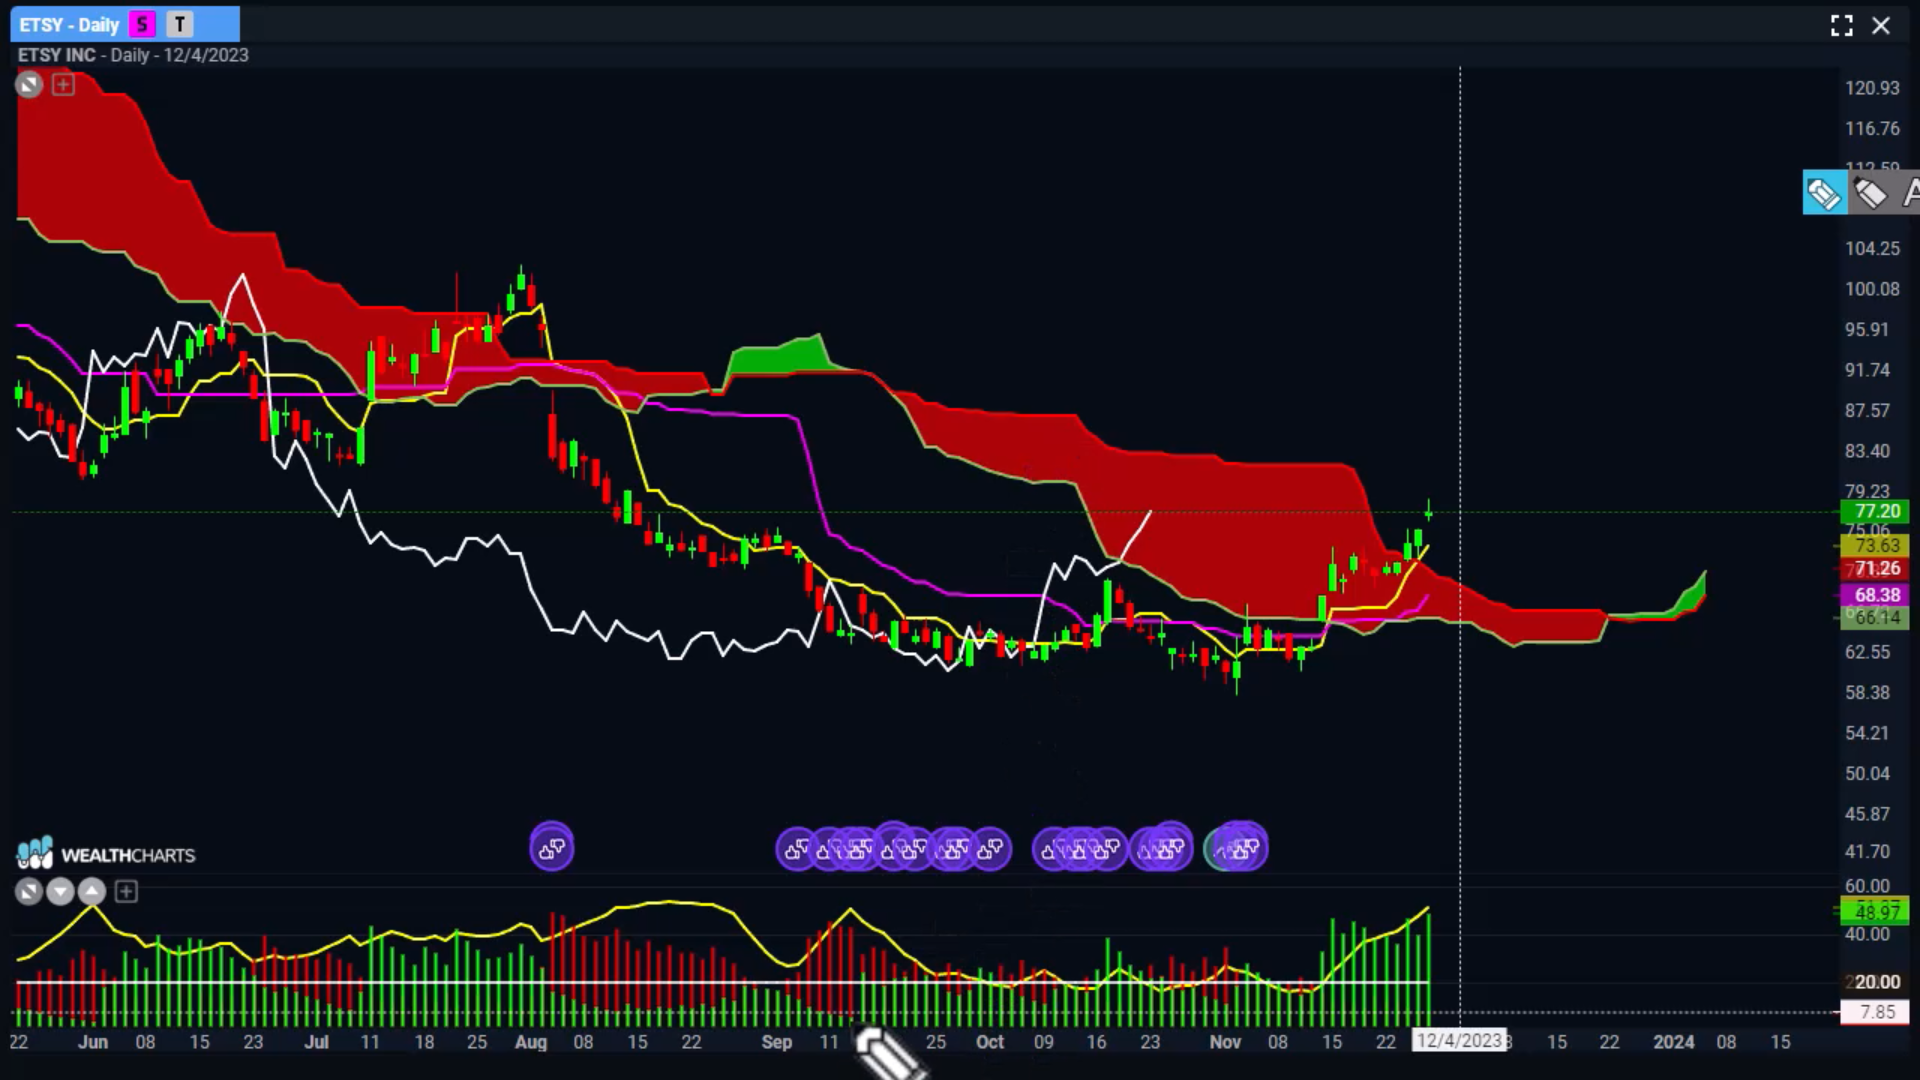Toggle fullscreen for the chart panel
This screenshot has height=1080, width=1920.
click(1841, 25)
